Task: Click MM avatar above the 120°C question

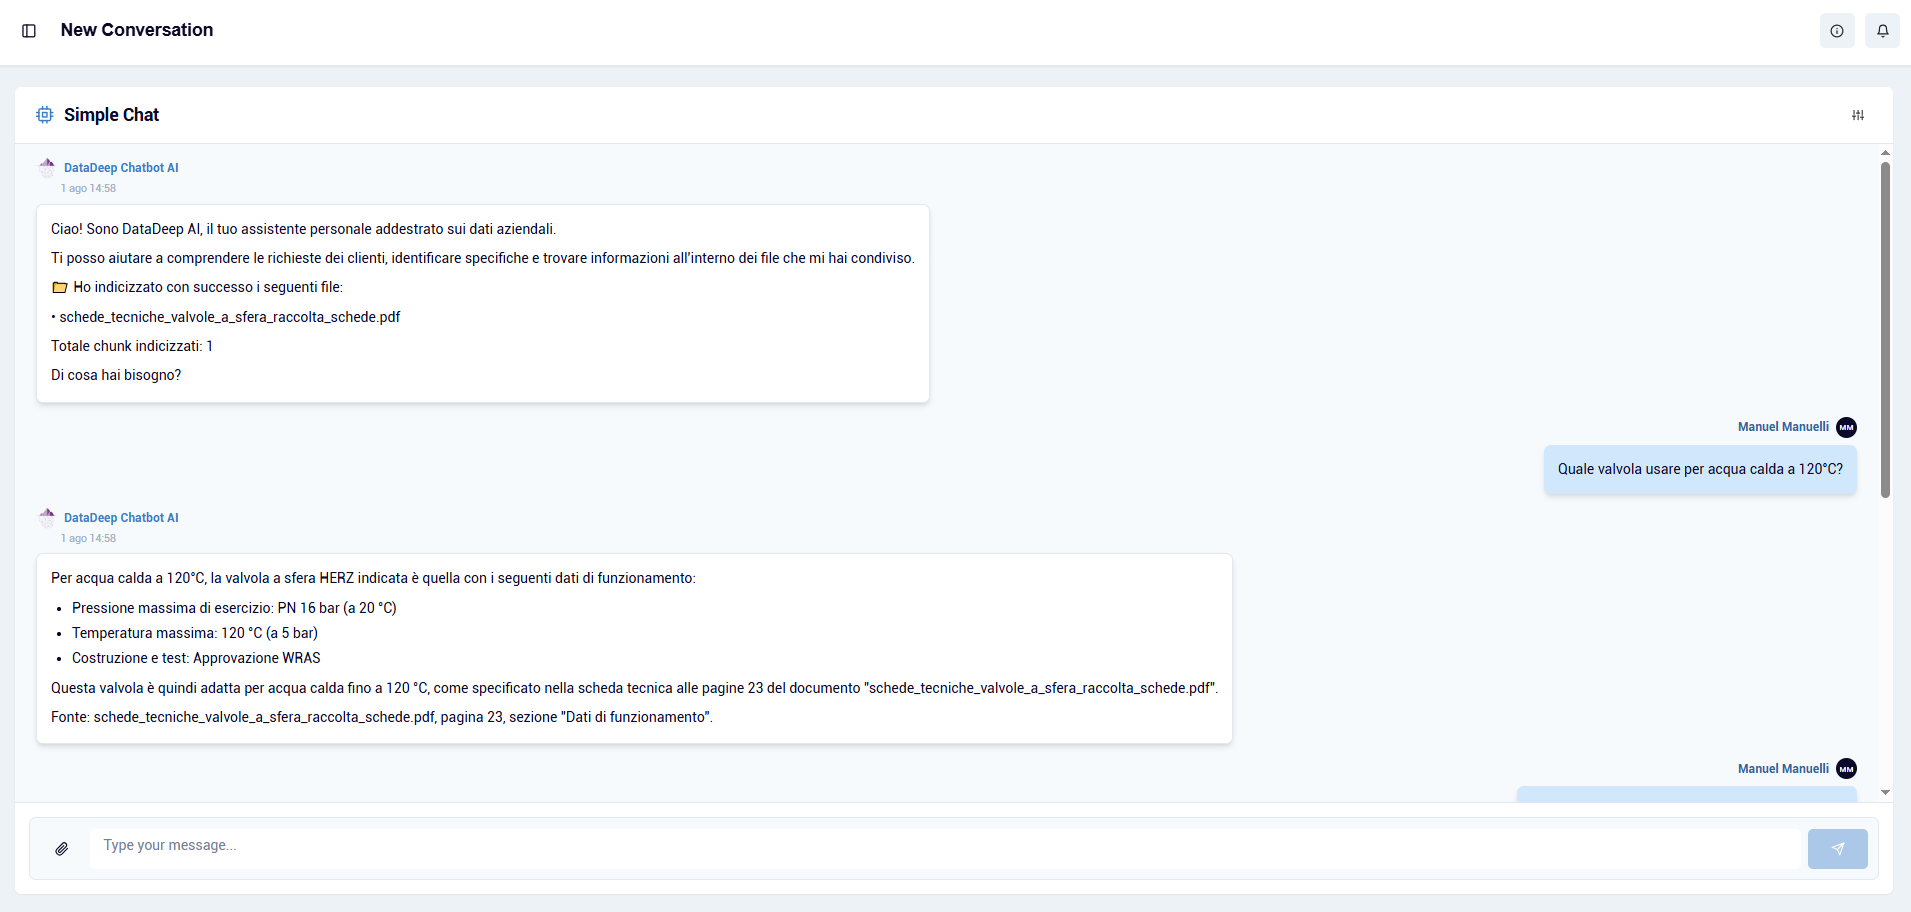Action: [1846, 427]
